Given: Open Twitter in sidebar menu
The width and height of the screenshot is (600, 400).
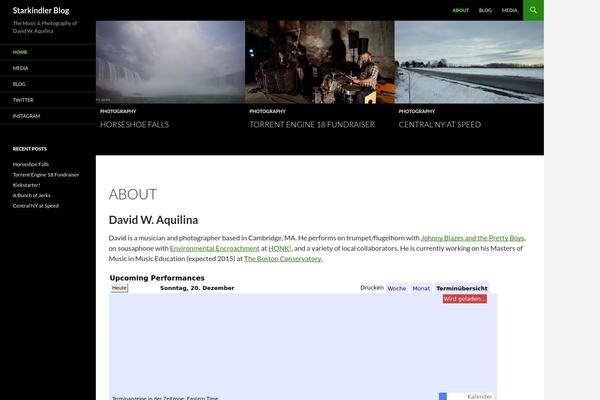Looking at the screenshot, I should [23, 100].
